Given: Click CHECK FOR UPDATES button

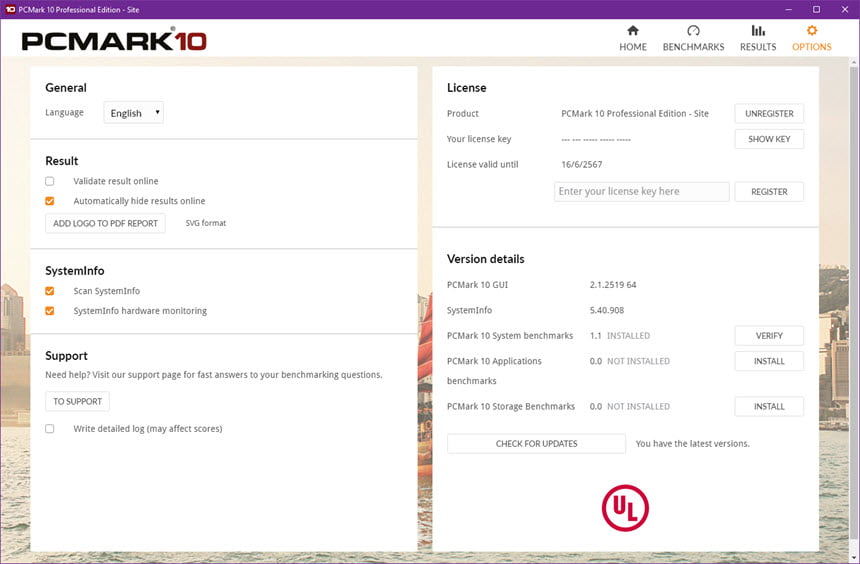Looking at the screenshot, I should click(536, 443).
